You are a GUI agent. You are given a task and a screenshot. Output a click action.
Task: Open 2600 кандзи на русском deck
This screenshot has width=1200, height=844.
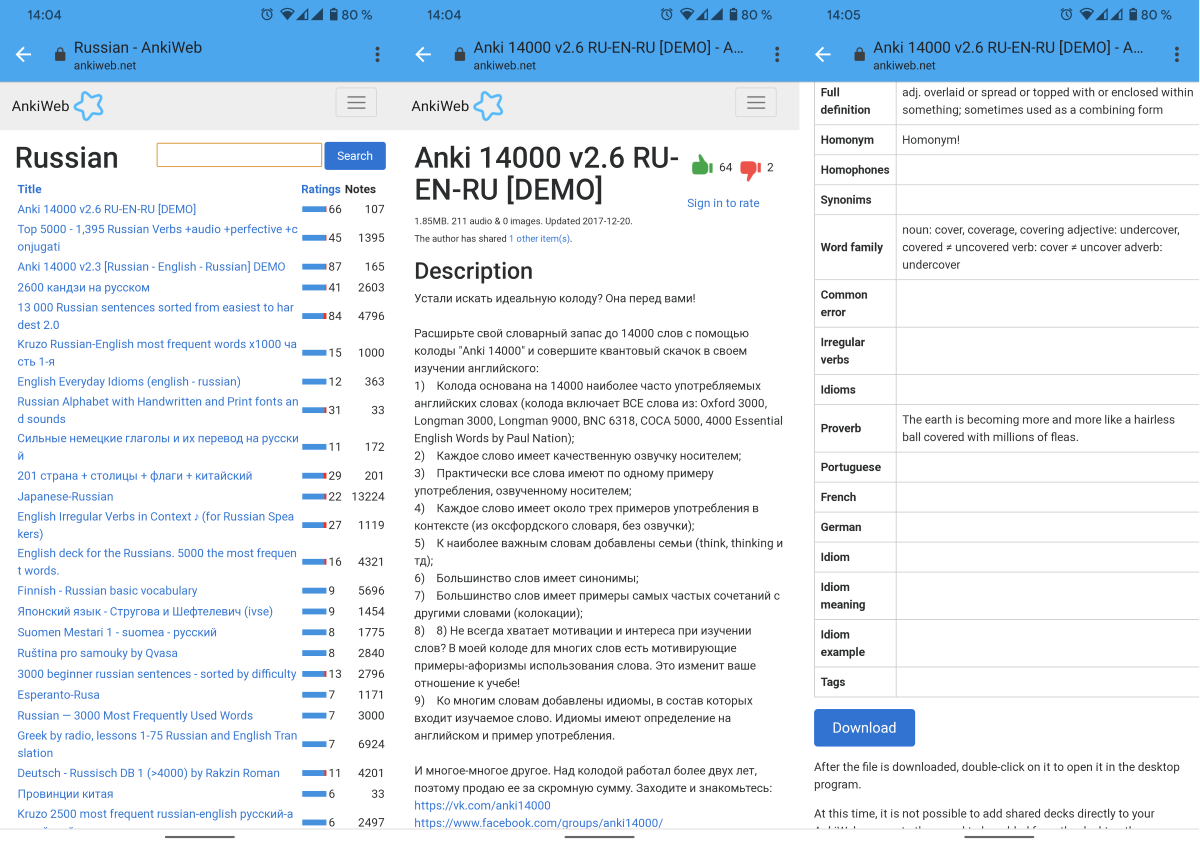click(83, 288)
